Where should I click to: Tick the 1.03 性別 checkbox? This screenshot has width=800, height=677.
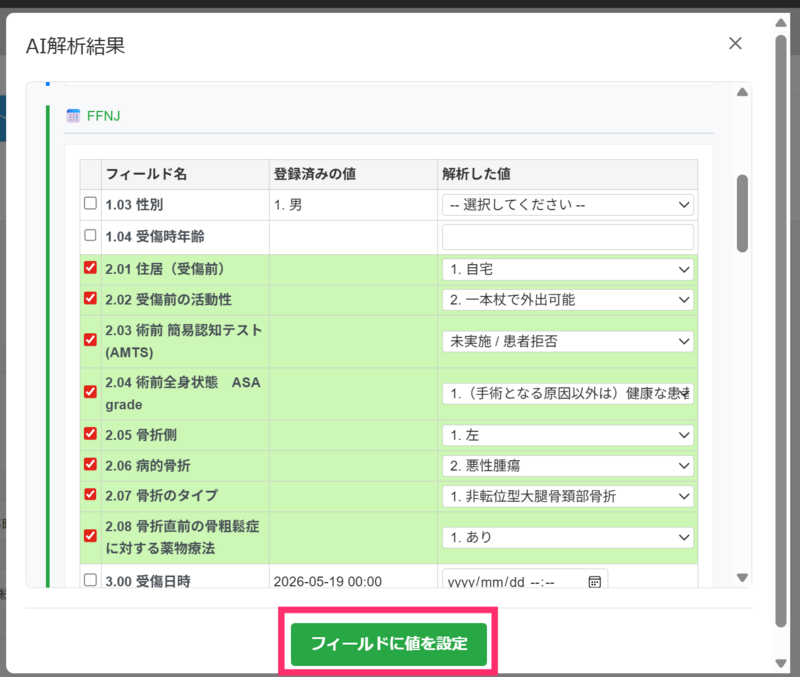pyautogui.click(x=90, y=204)
